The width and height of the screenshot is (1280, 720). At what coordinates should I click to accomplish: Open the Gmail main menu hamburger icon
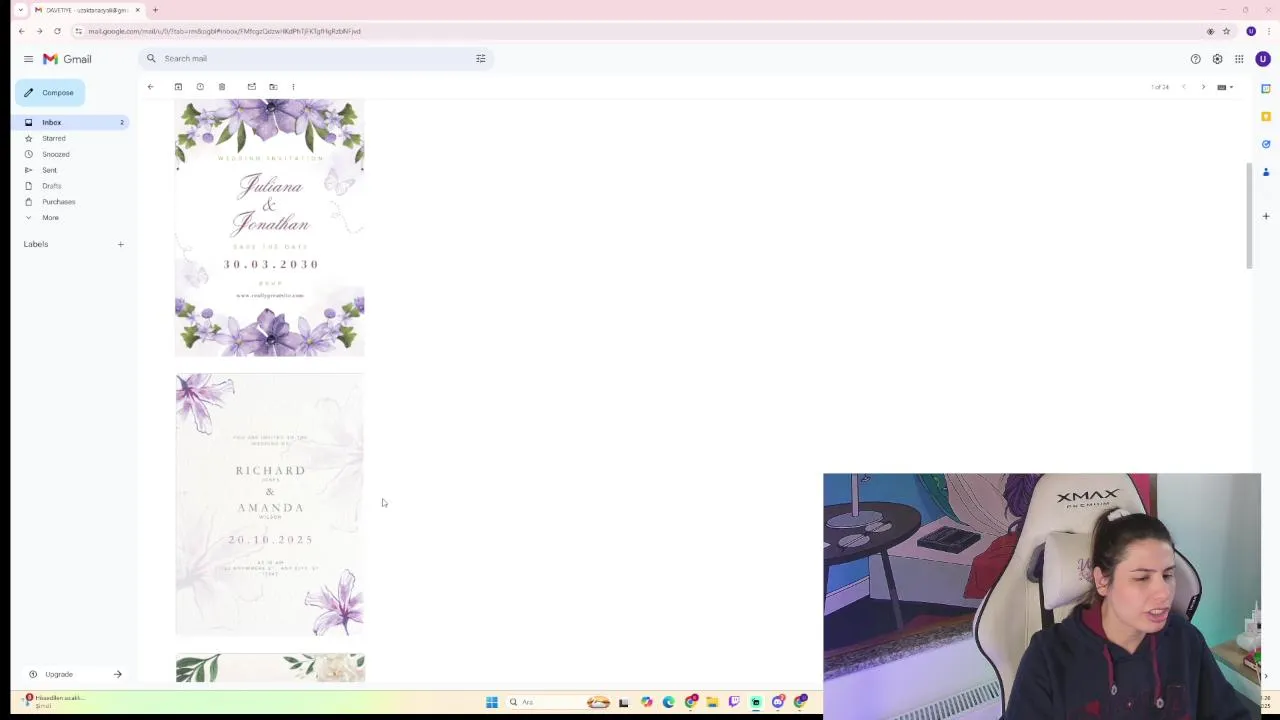point(28,59)
